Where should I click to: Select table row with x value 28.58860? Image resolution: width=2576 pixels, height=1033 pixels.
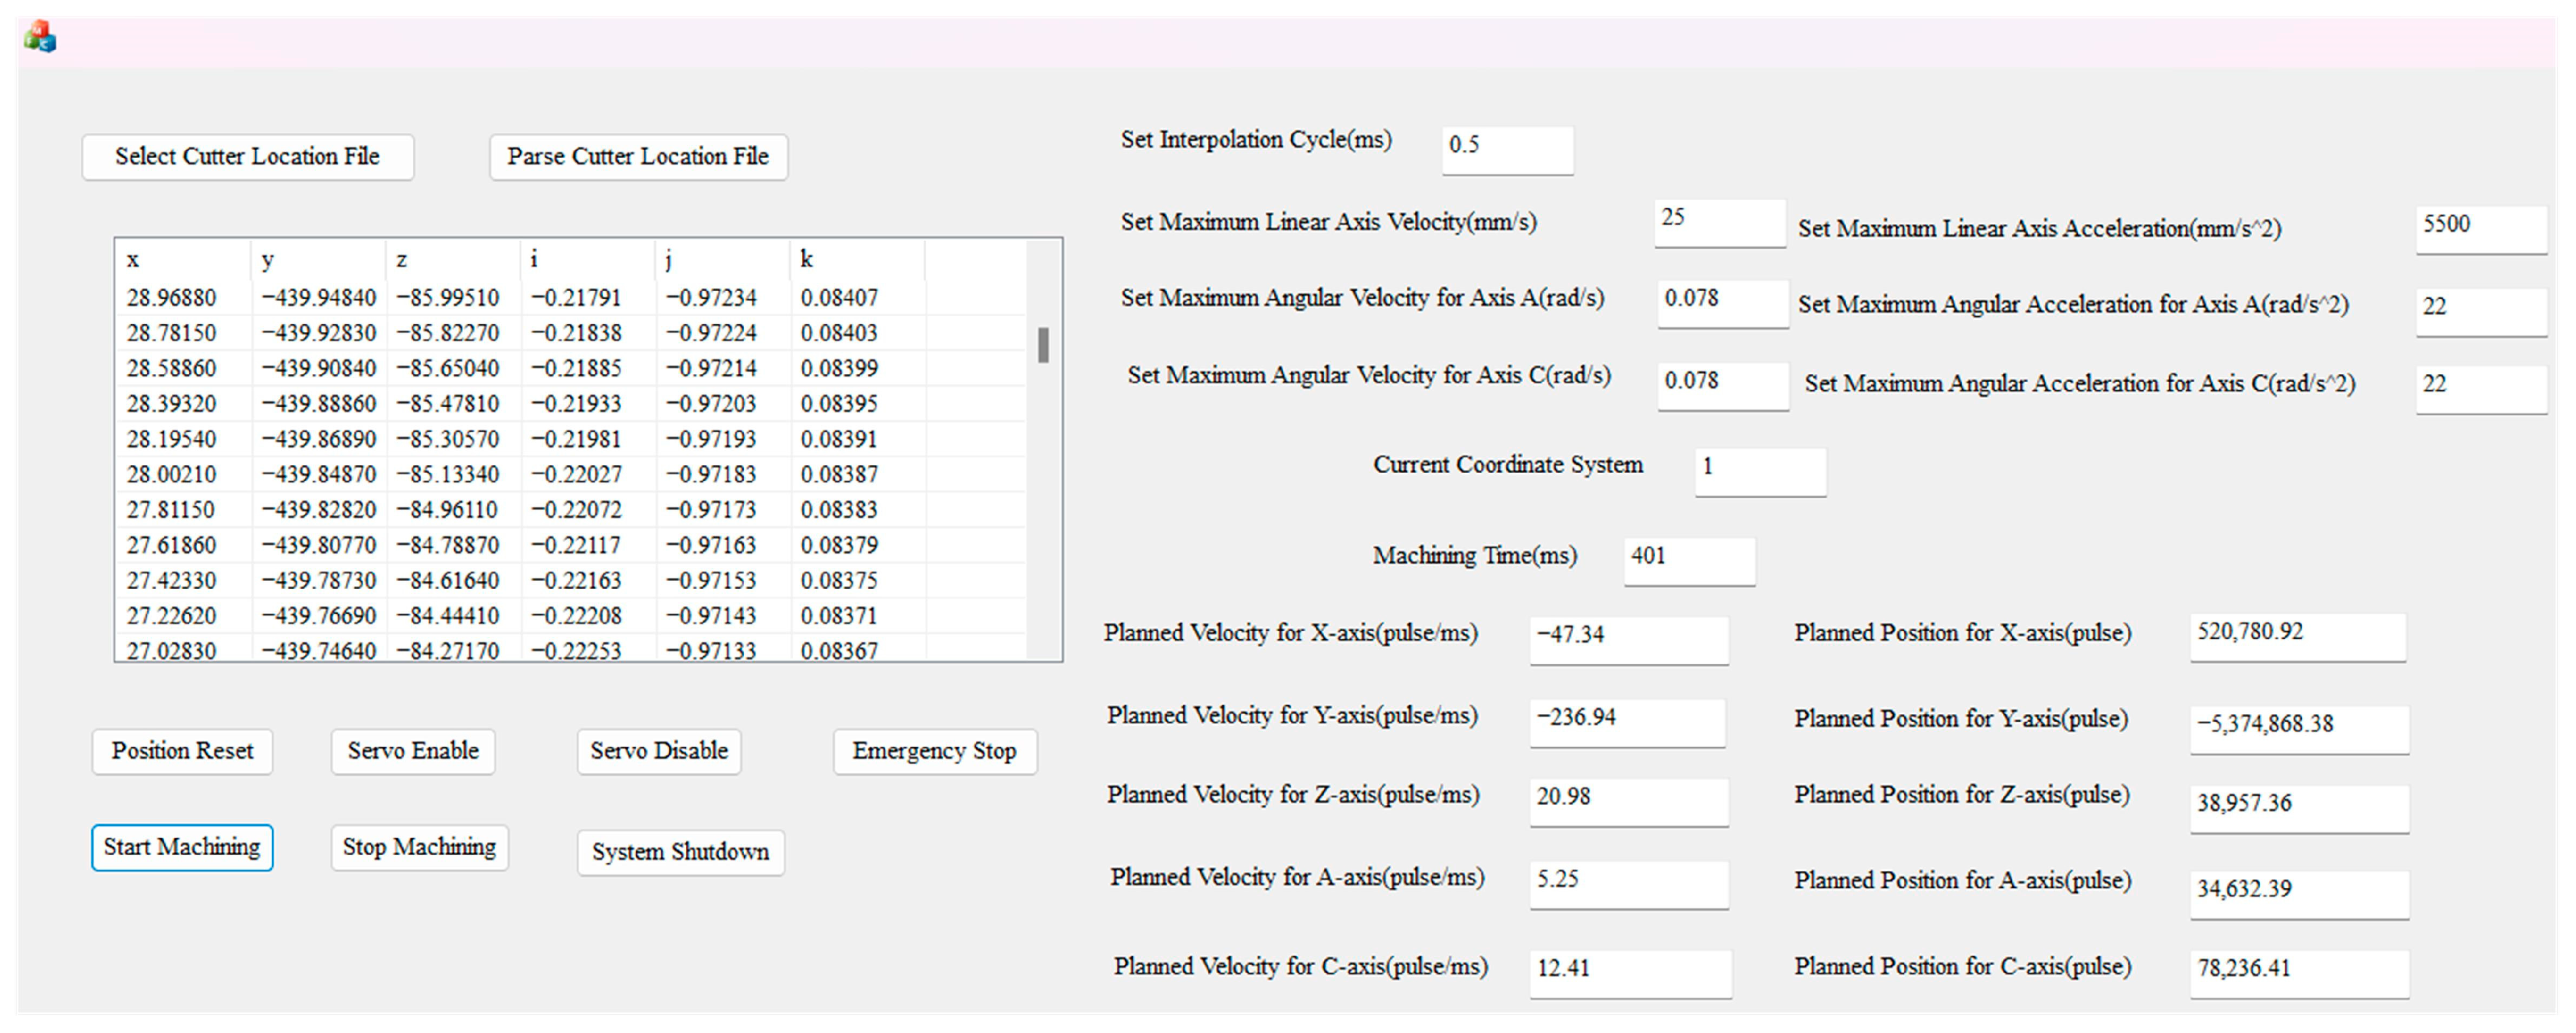(x=571, y=368)
